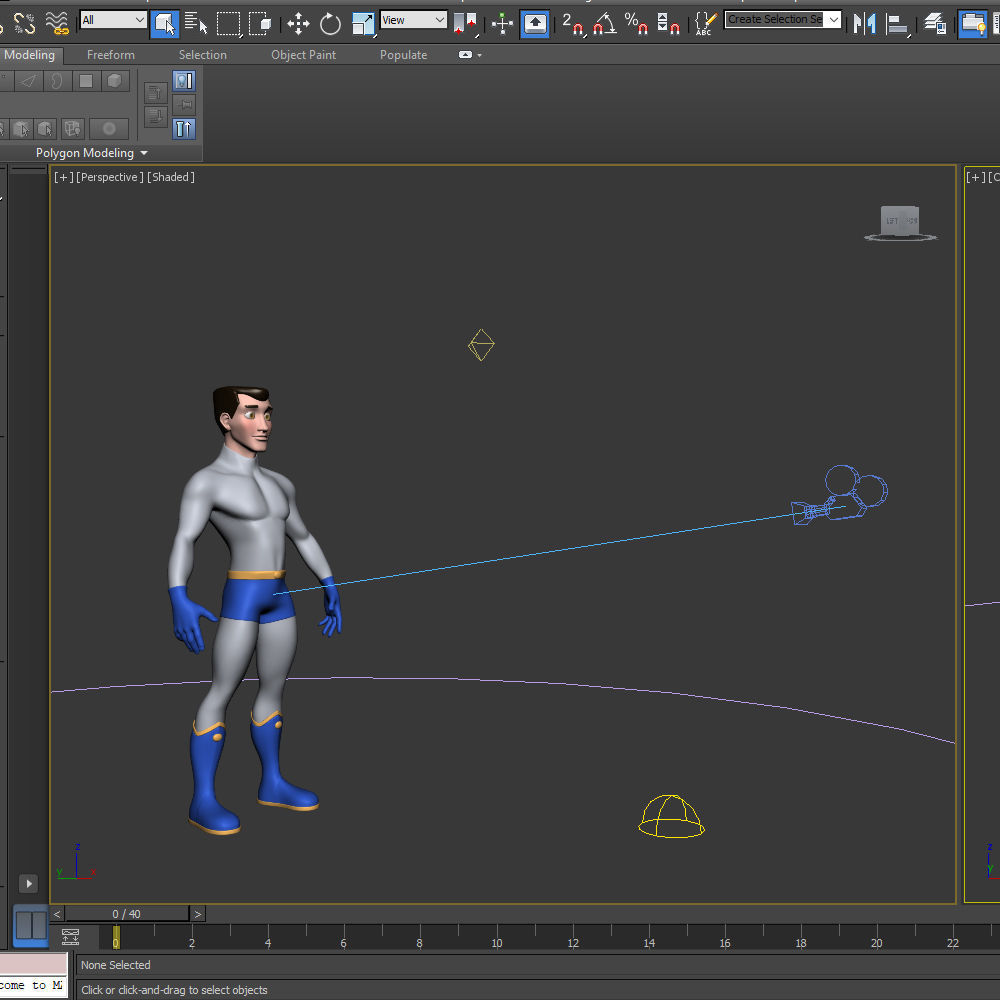Screen dimensions: 1000x1000
Task: Open the [+] menu of Perspective viewport
Action: coord(63,177)
